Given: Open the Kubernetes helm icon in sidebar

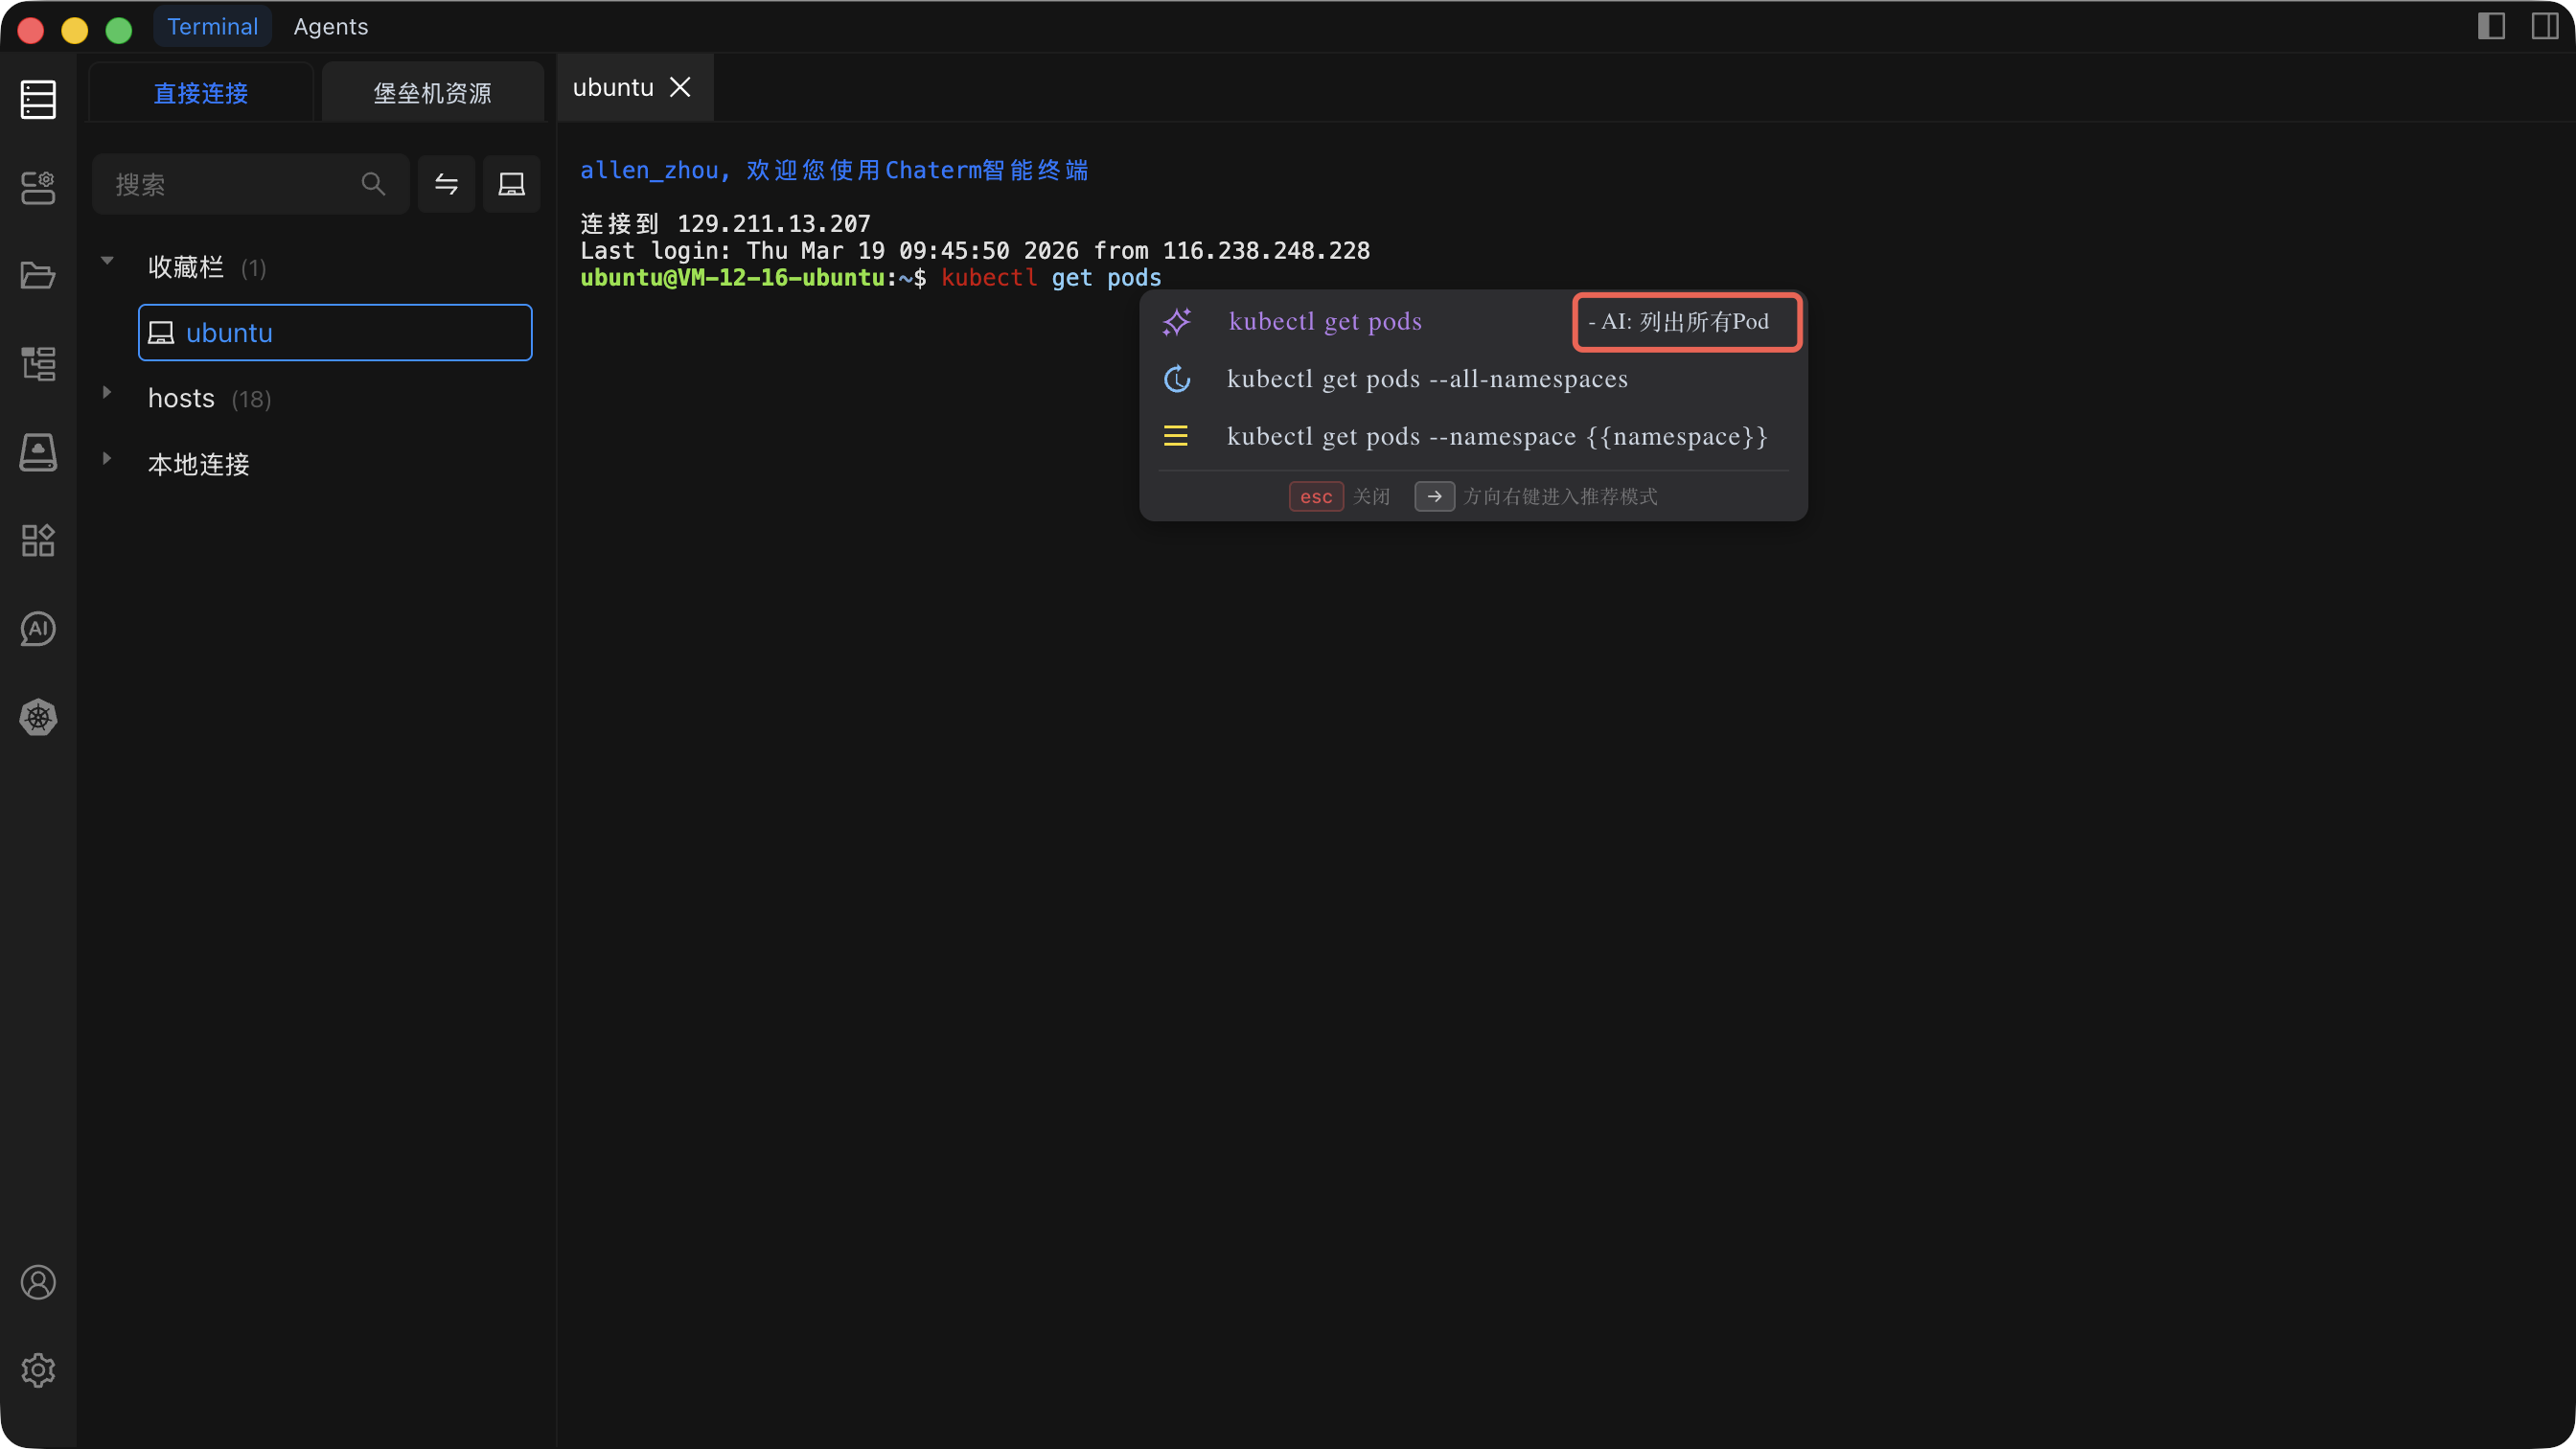Looking at the screenshot, I should [38, 717].
